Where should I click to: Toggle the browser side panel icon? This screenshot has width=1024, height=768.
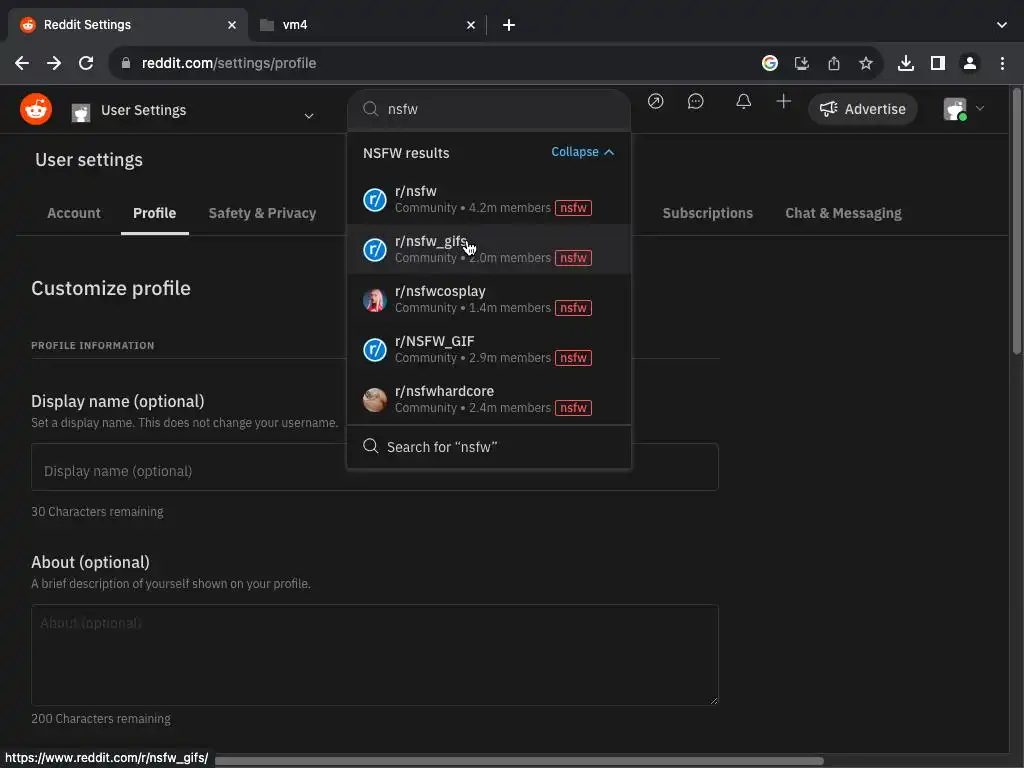(x=938, y=63)
